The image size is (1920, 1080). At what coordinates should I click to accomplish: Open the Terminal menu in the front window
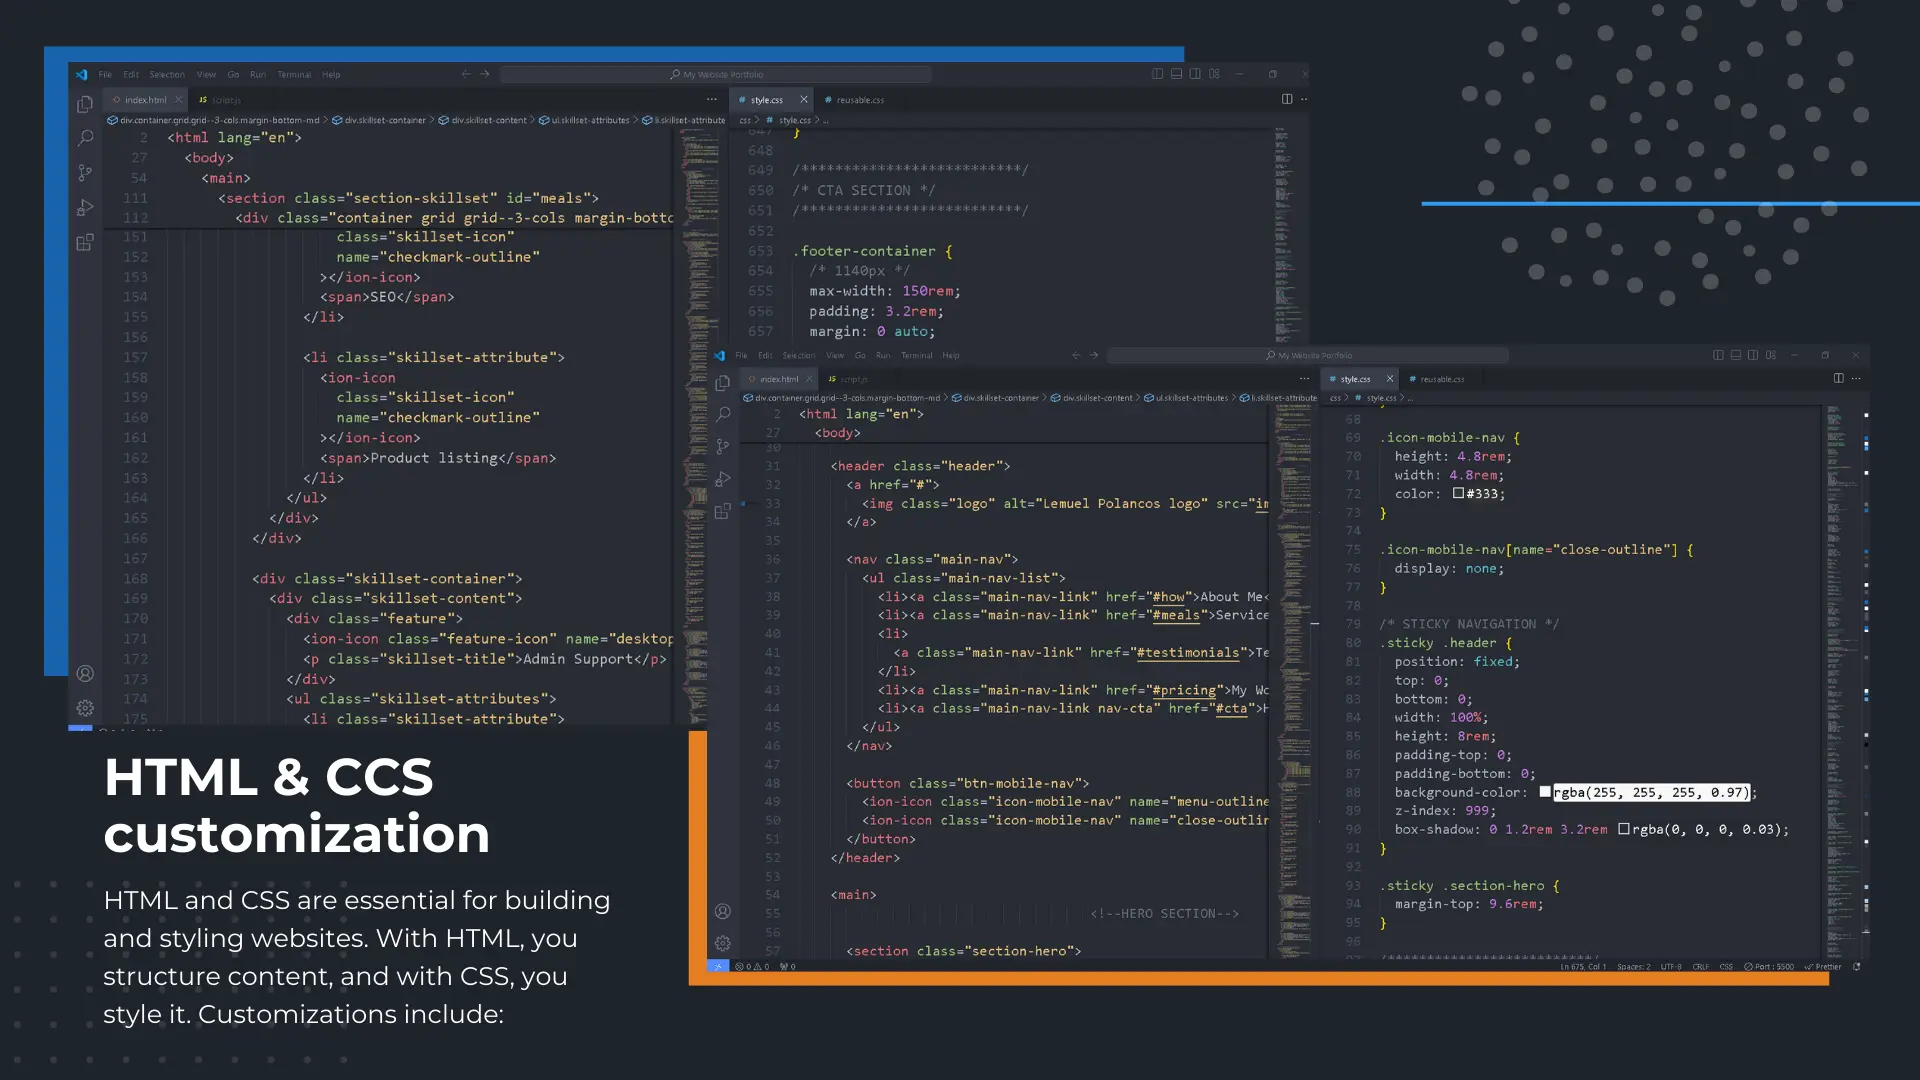916,355
